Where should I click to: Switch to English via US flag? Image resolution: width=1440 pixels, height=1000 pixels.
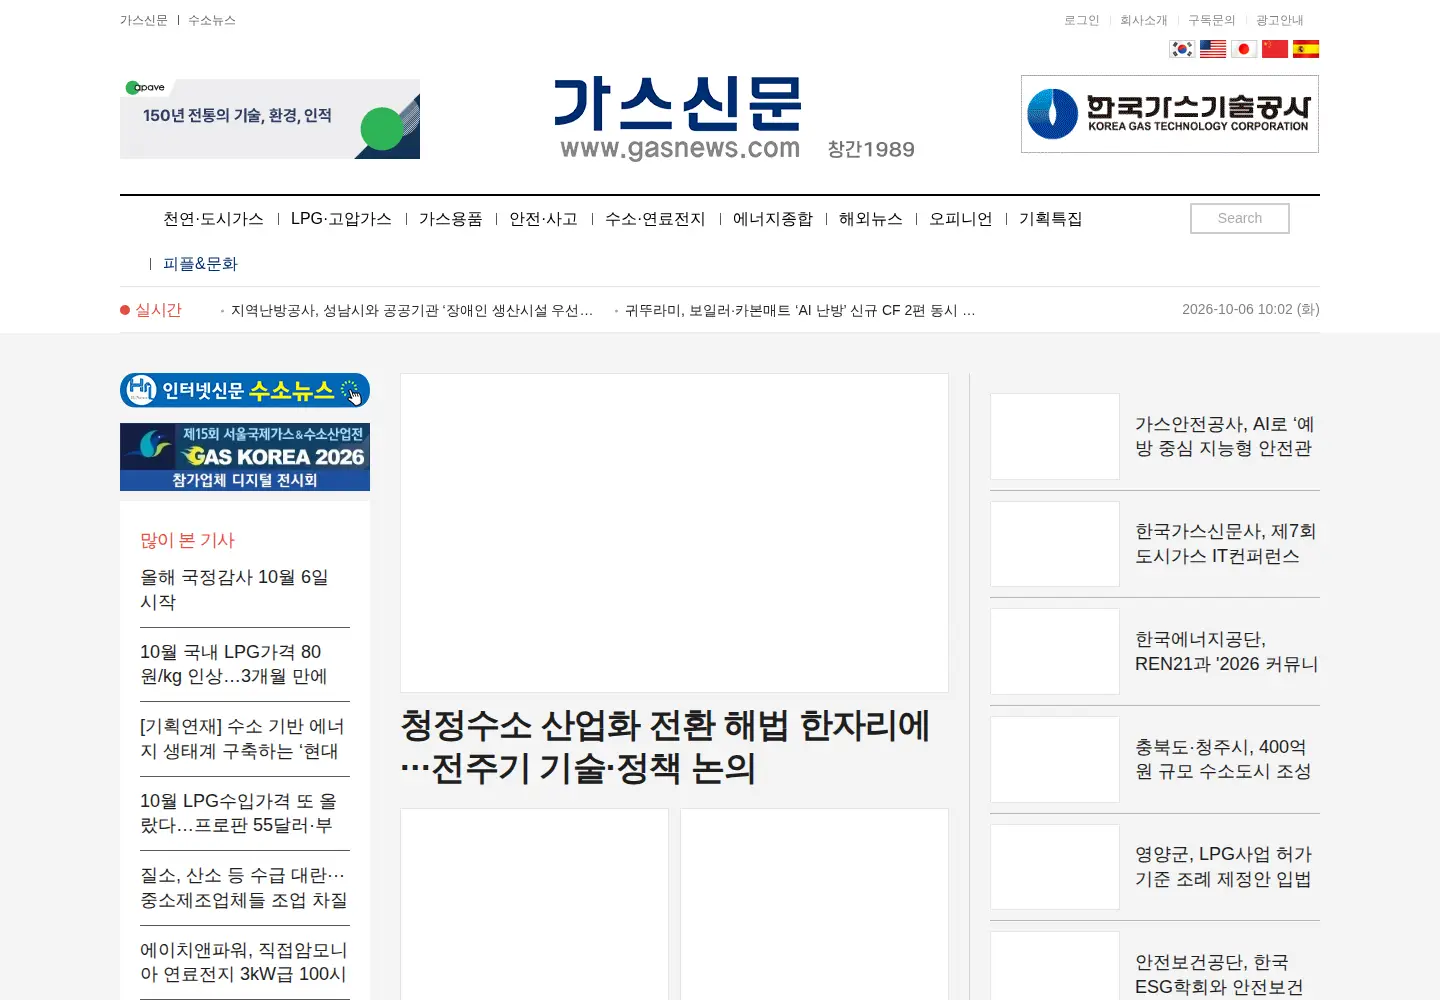(x=1213, y=49)
